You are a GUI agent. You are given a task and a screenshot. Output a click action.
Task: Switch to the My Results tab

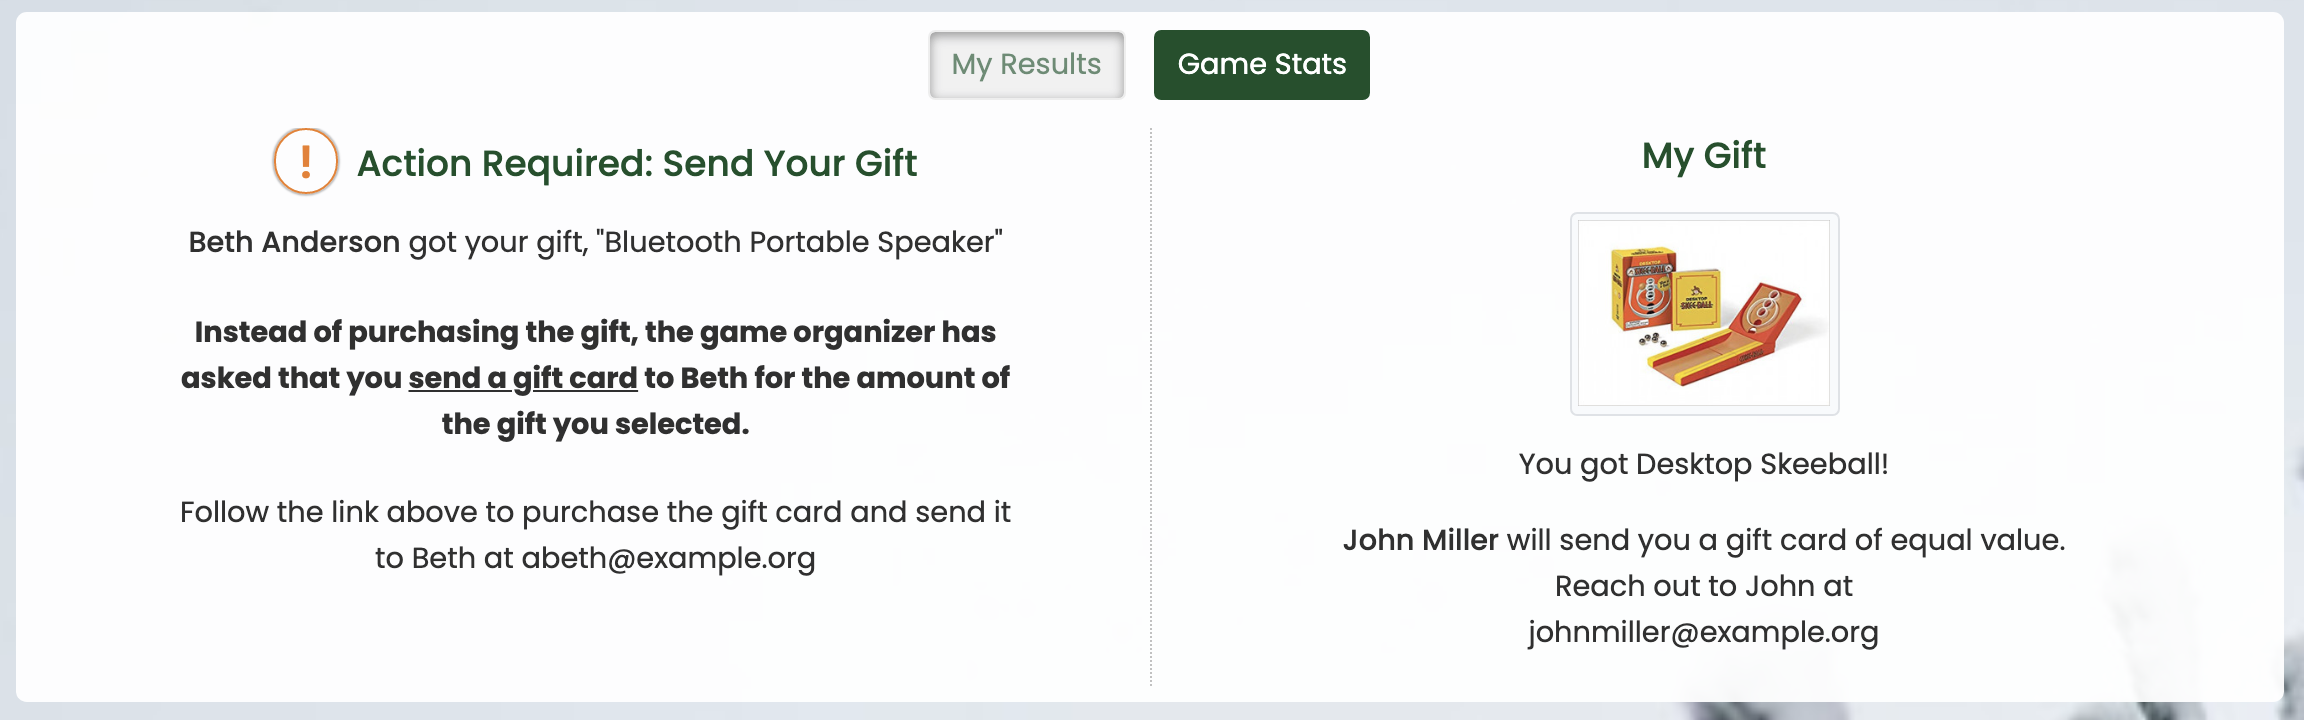point(1027,65)
